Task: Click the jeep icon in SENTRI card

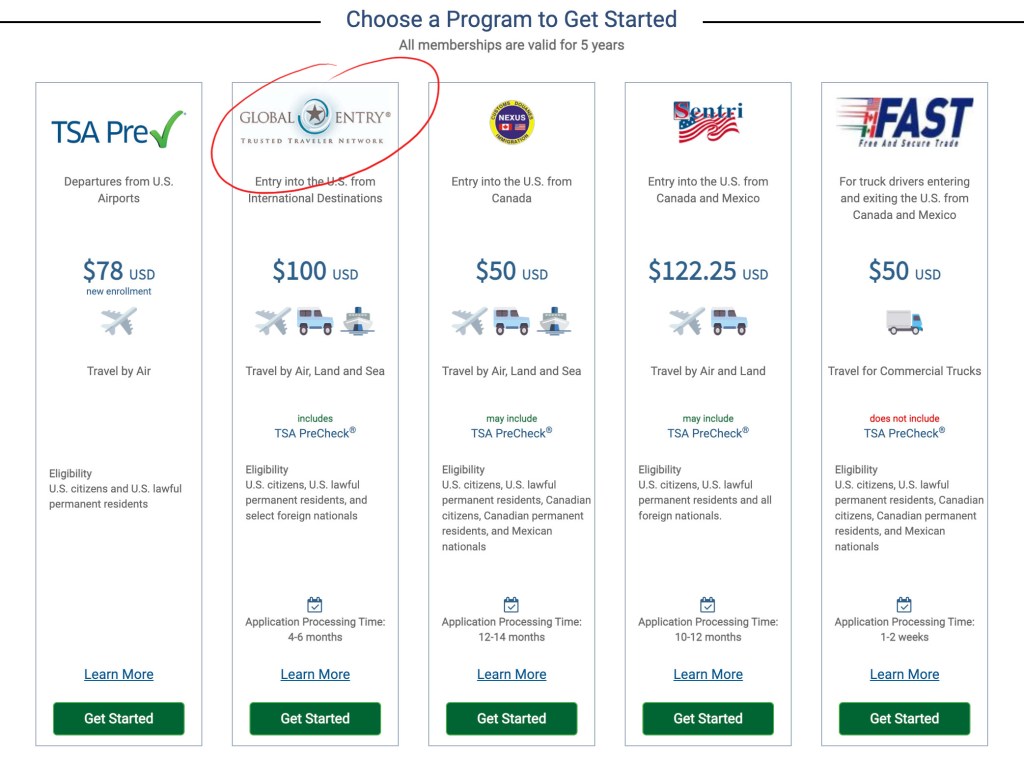Action: point(729,321)
